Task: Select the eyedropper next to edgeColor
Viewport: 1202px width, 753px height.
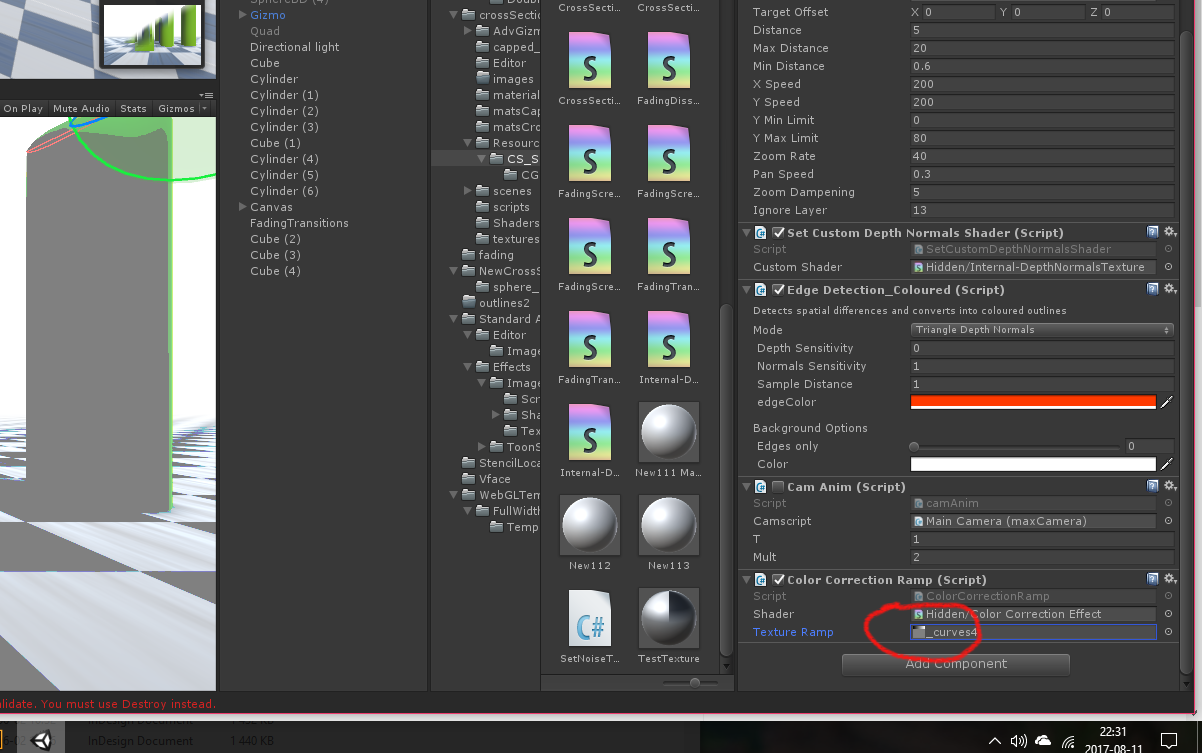Action: (x=1168, y=402)
